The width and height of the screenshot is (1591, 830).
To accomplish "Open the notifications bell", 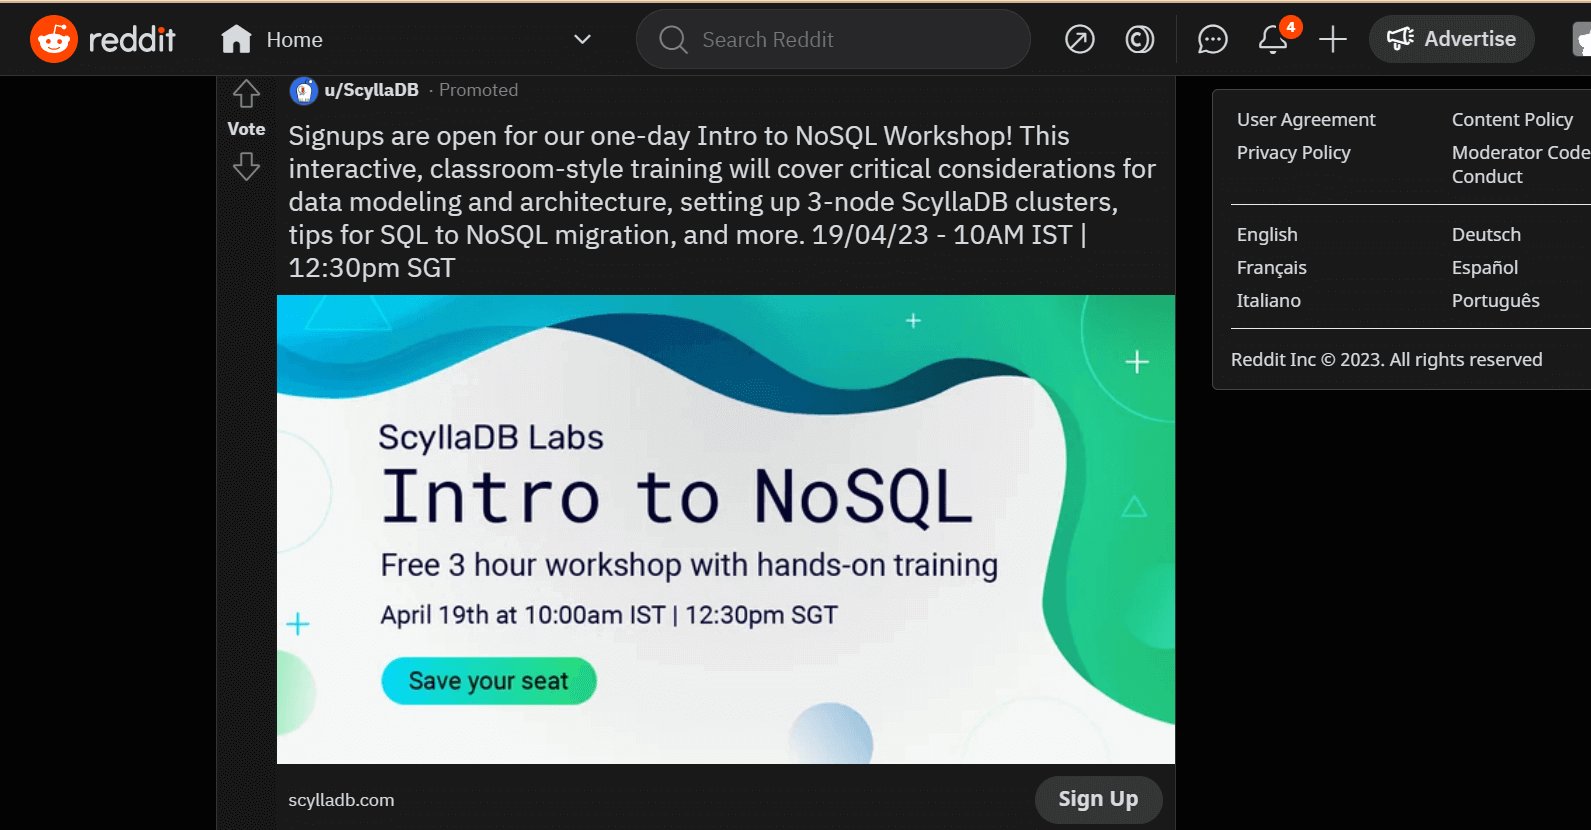I will (x=1272, y=40).
